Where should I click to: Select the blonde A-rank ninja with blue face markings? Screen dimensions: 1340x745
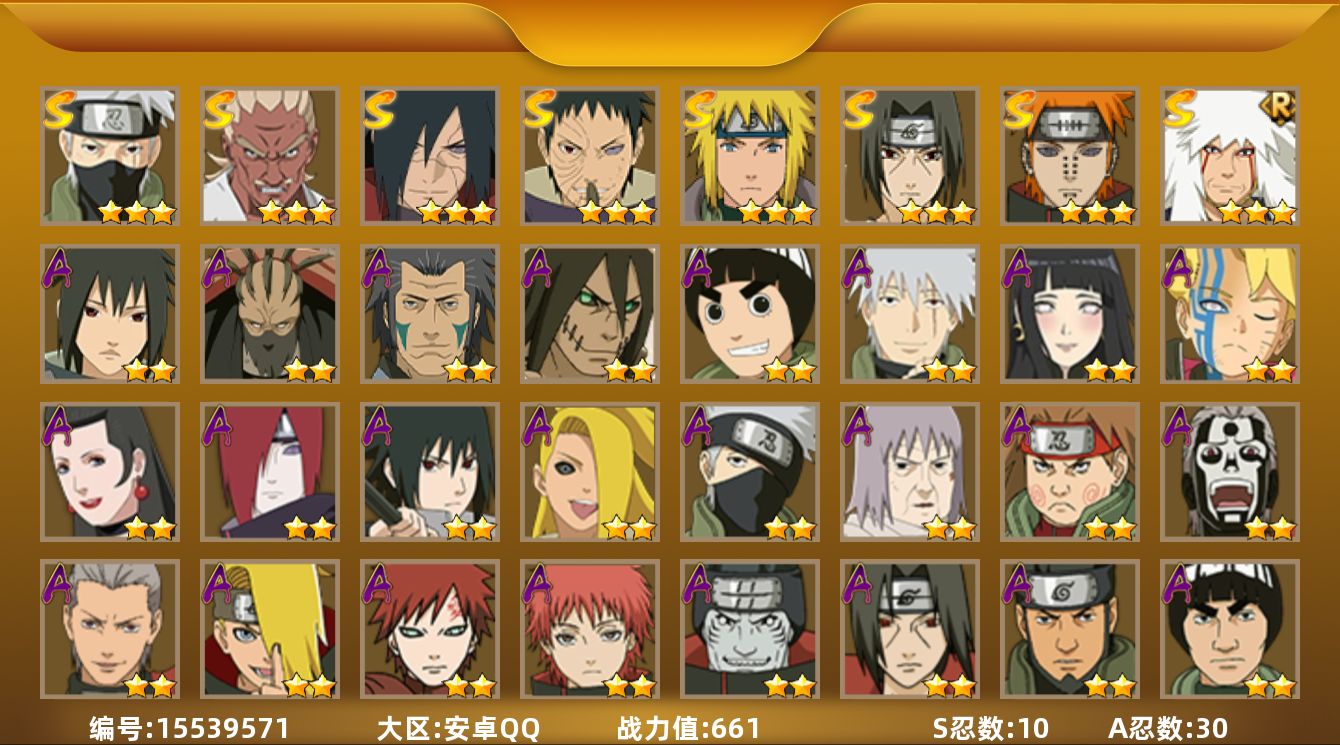(1230, 314)
